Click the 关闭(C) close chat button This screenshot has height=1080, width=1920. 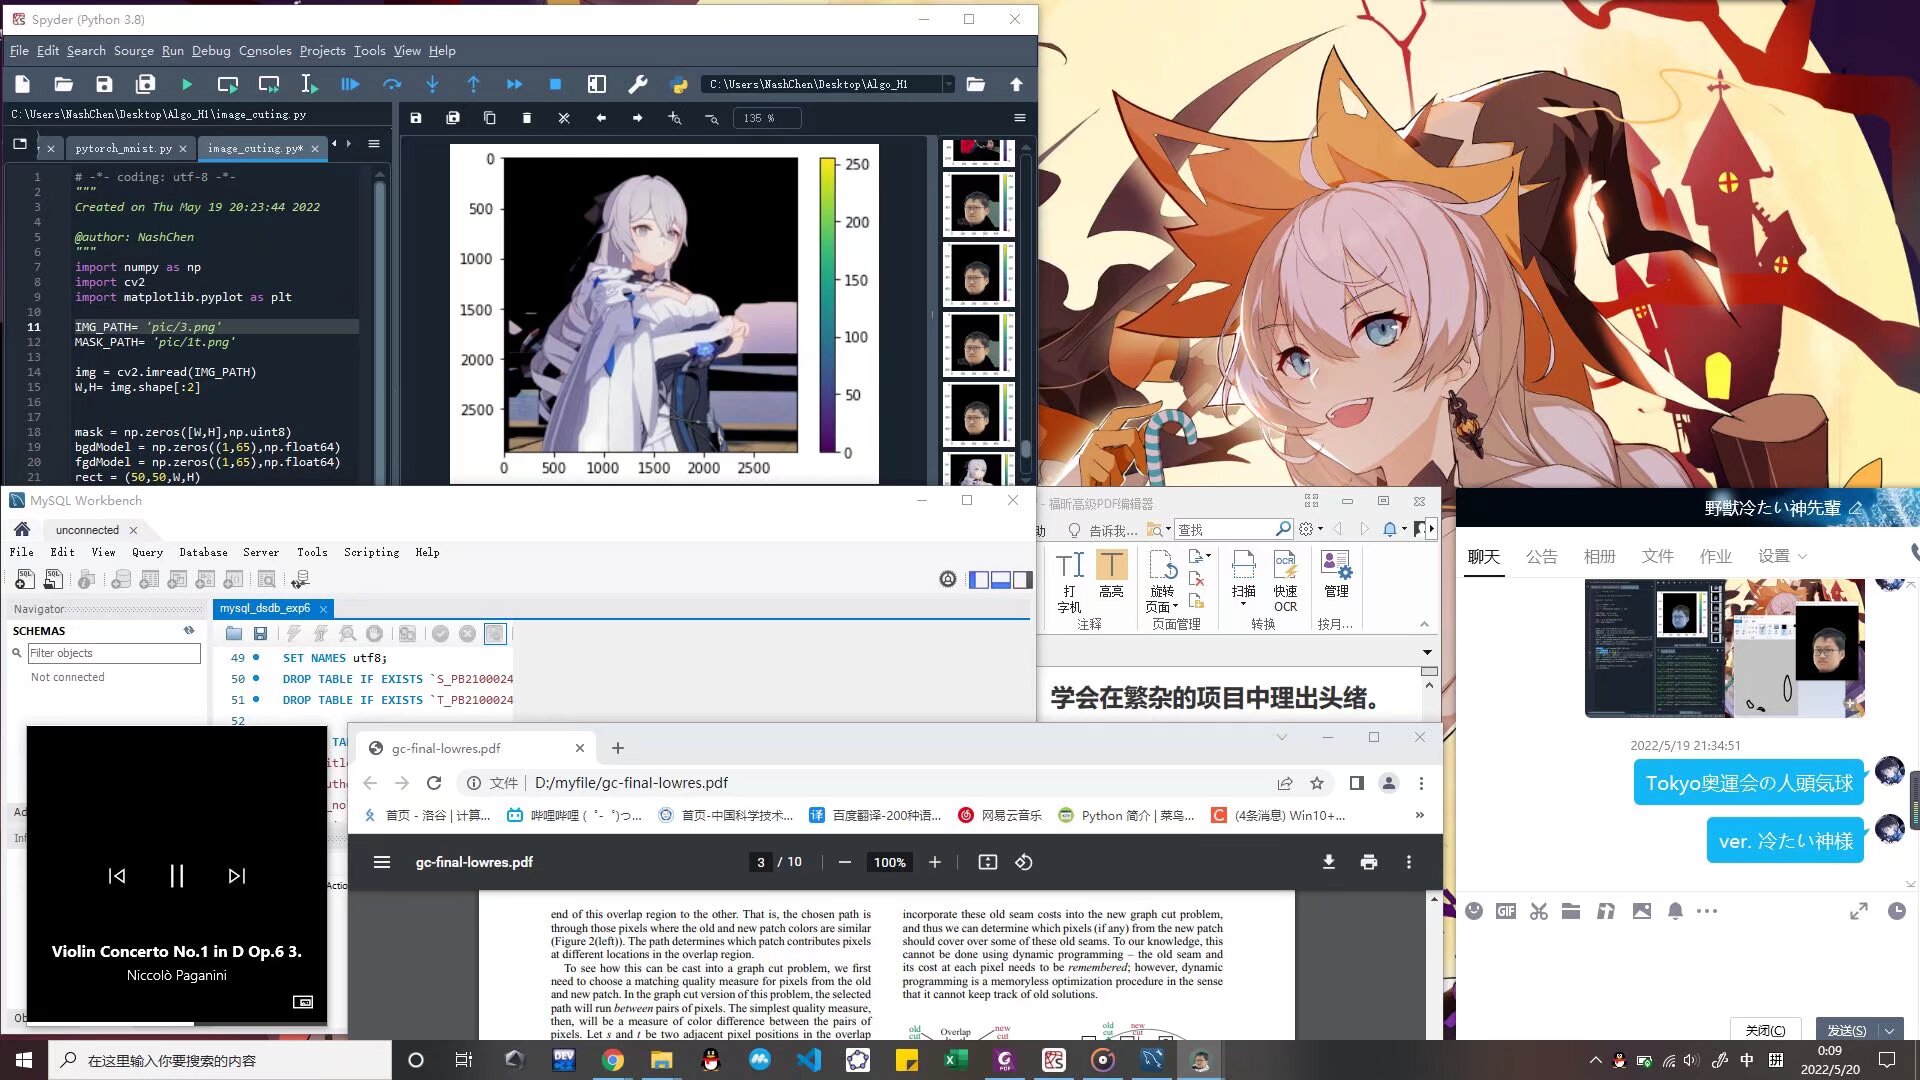coord(1765,1030)
